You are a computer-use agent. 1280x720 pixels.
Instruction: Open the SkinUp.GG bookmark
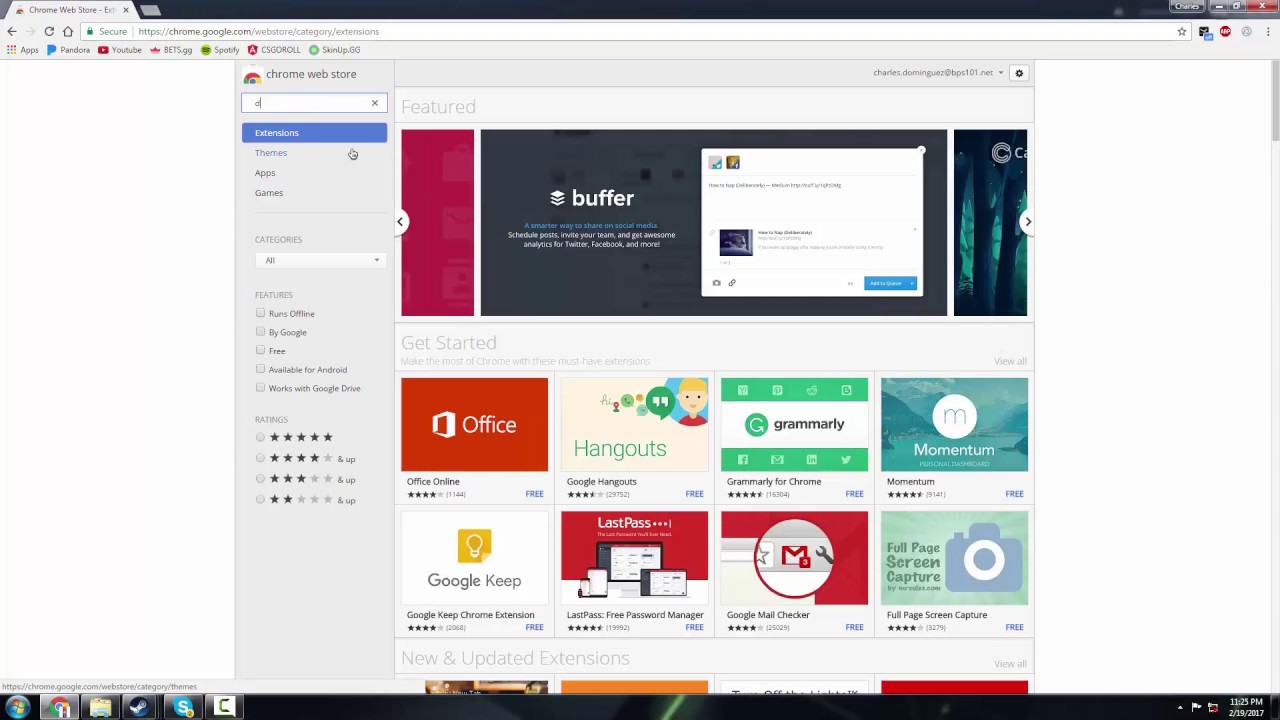(334, 50)
